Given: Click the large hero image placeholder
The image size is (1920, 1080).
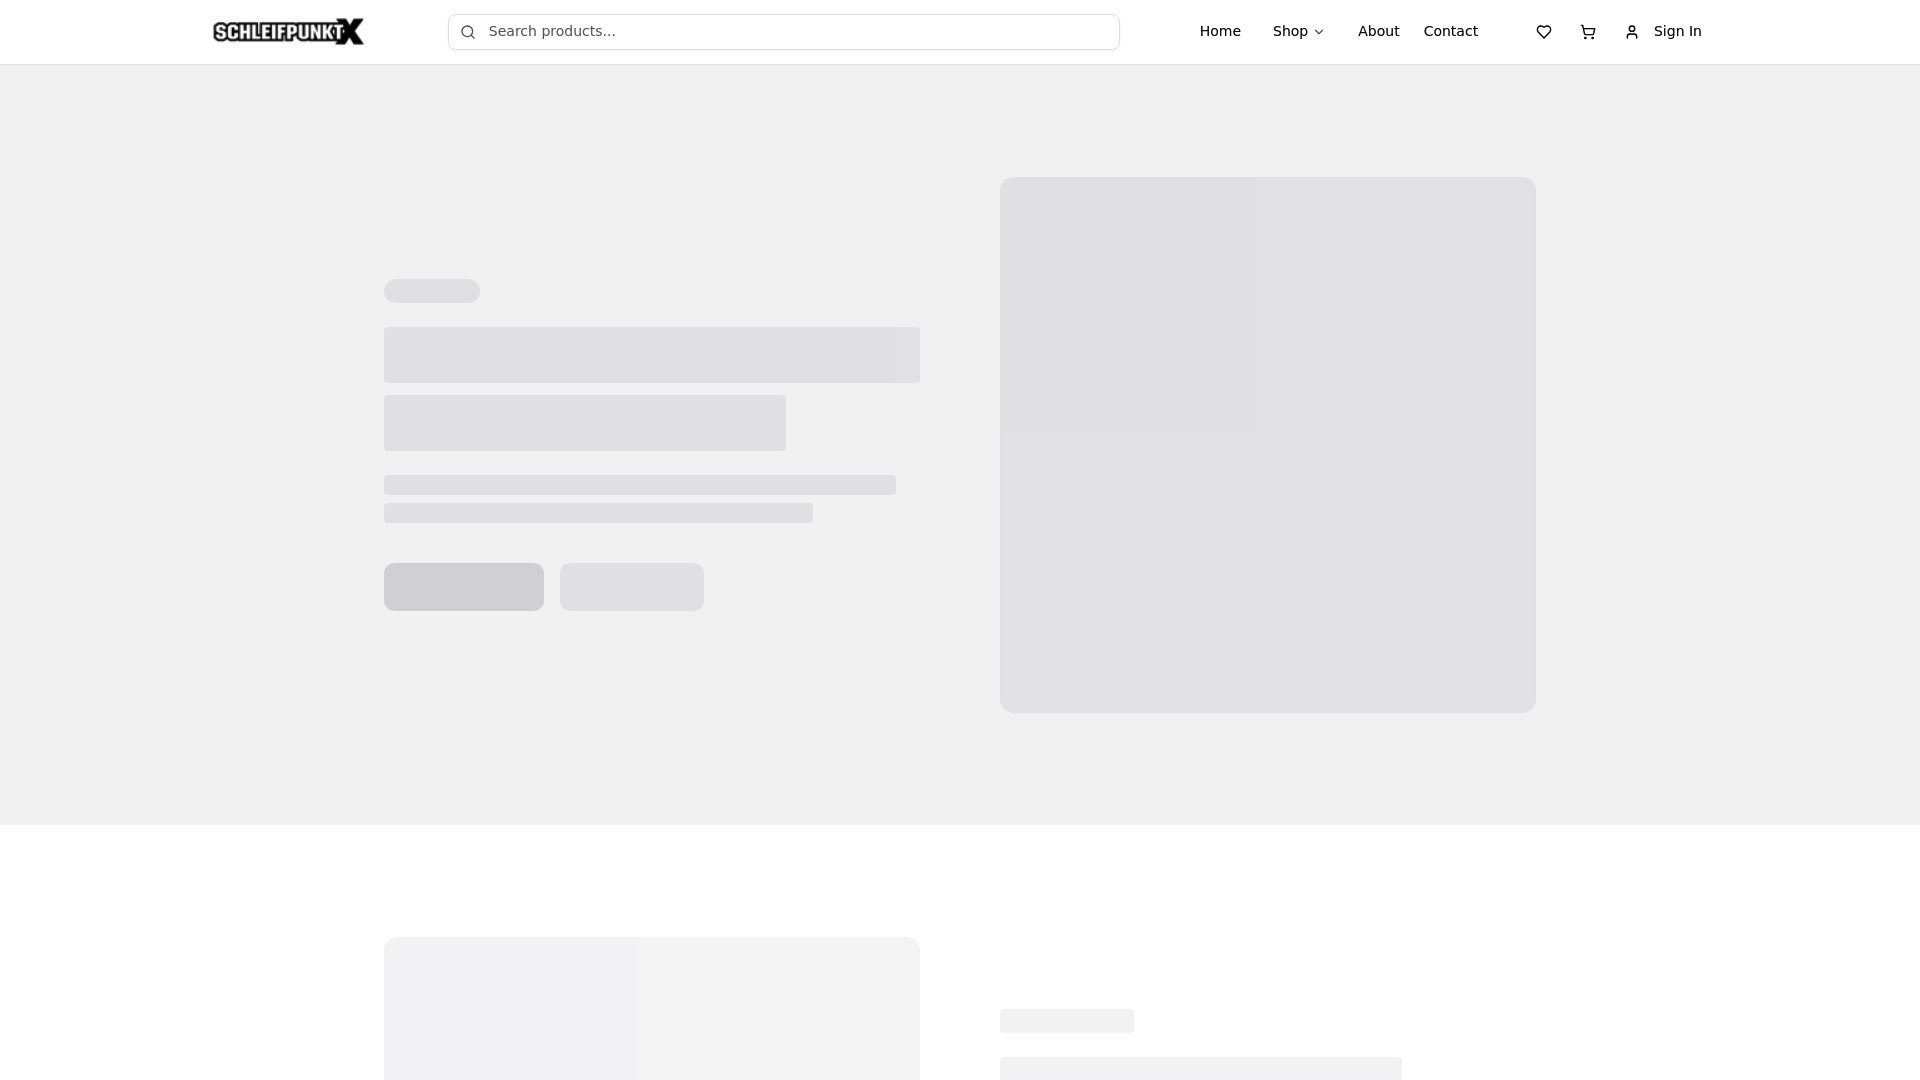Looking at the screenshot, I should click(x=1267, y=445).
